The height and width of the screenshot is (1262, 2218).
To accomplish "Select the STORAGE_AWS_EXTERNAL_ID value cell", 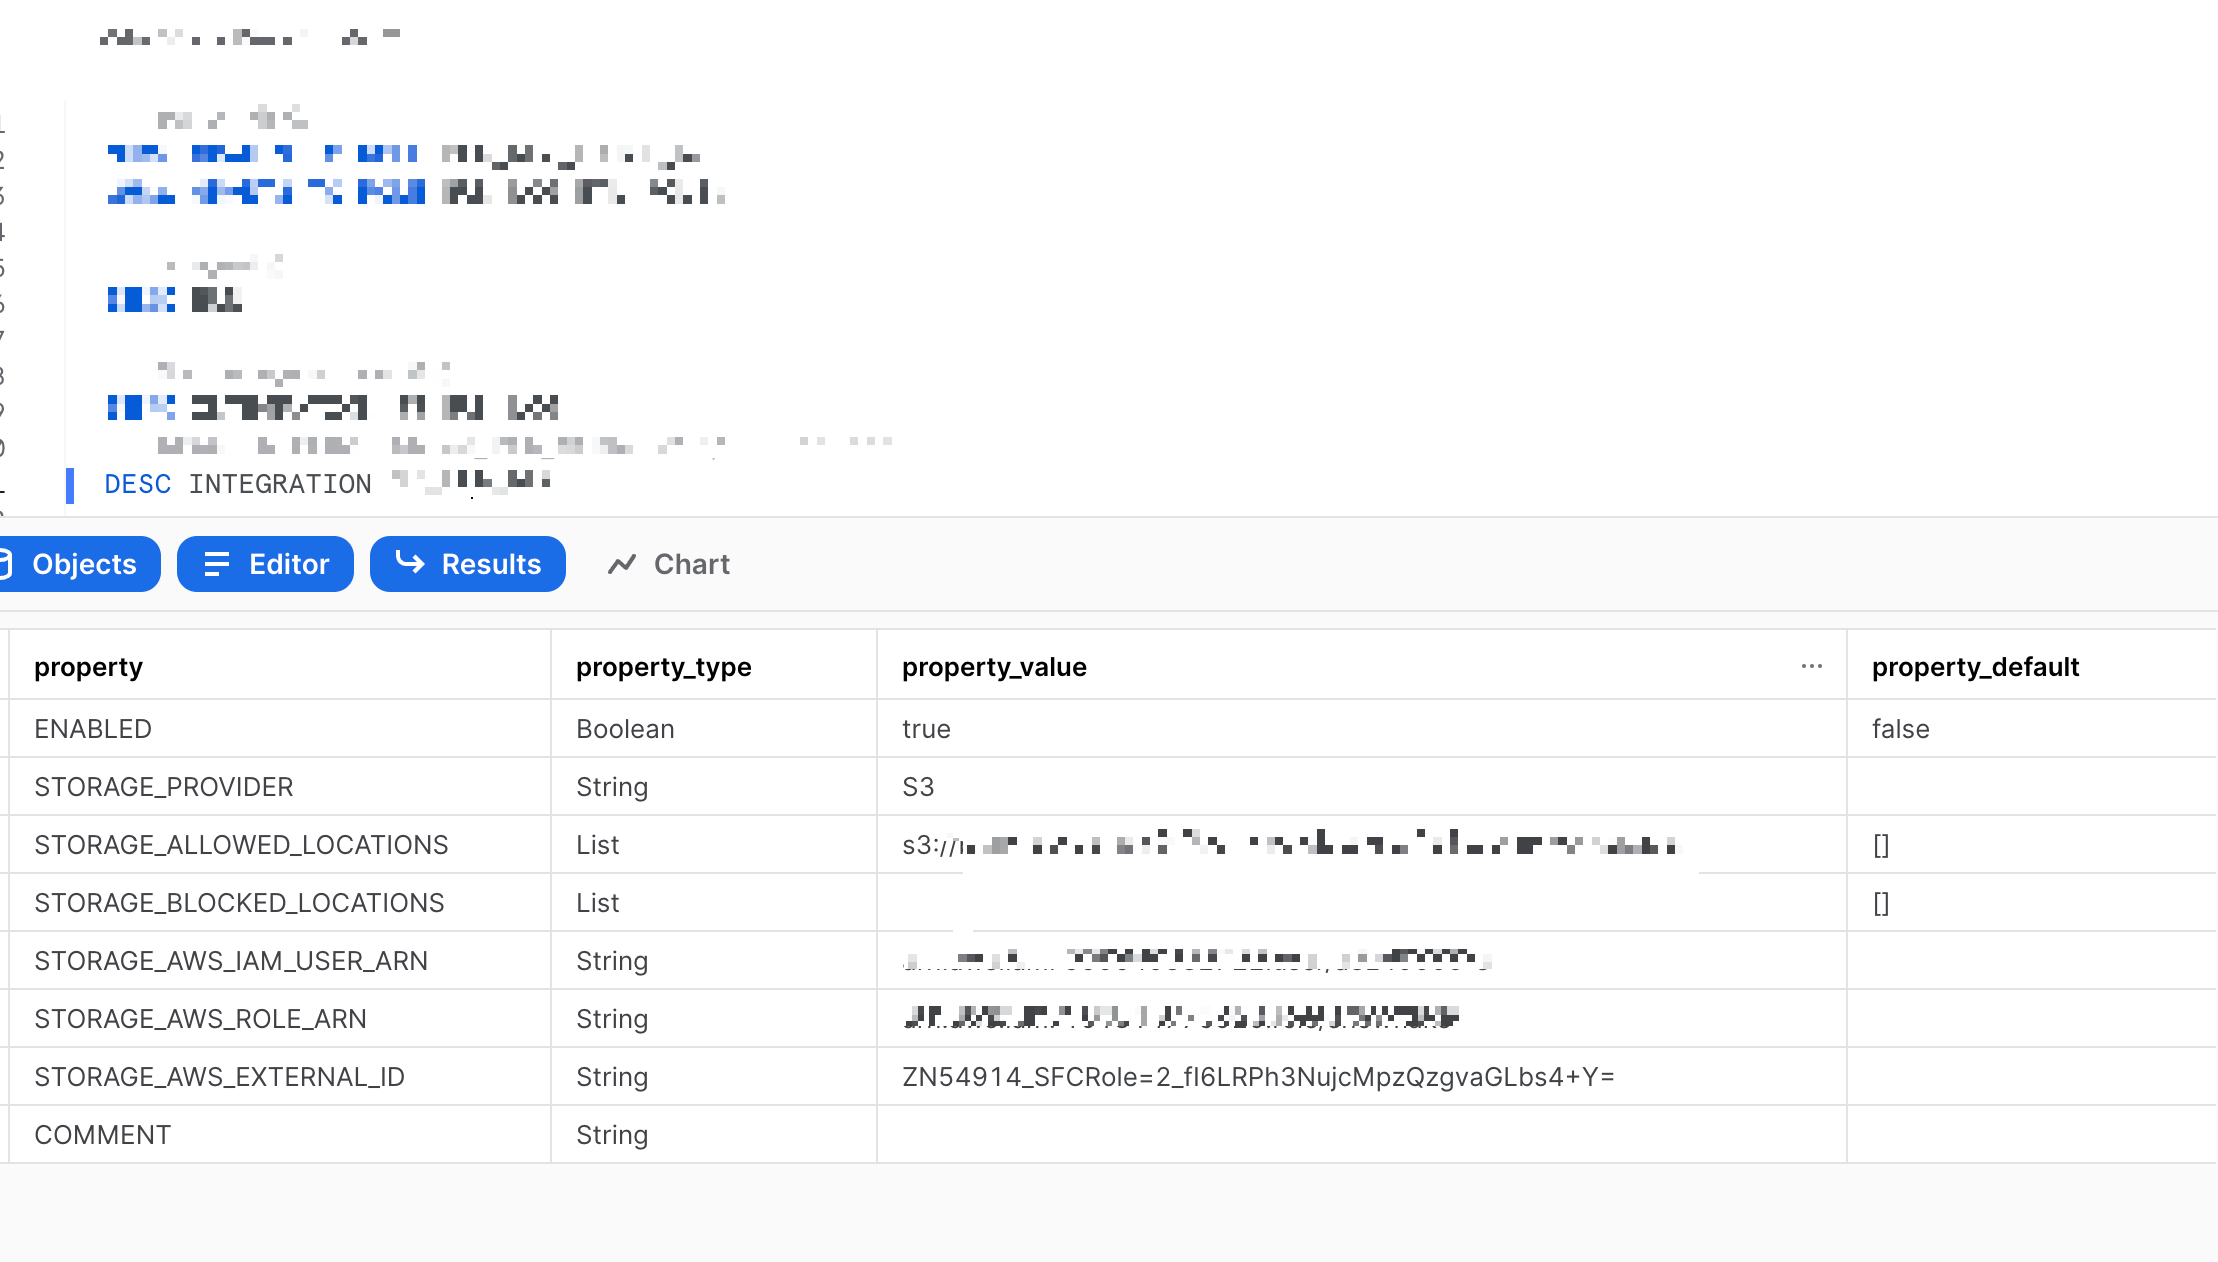I will pyautogui.click(x=1258, y=1077).
